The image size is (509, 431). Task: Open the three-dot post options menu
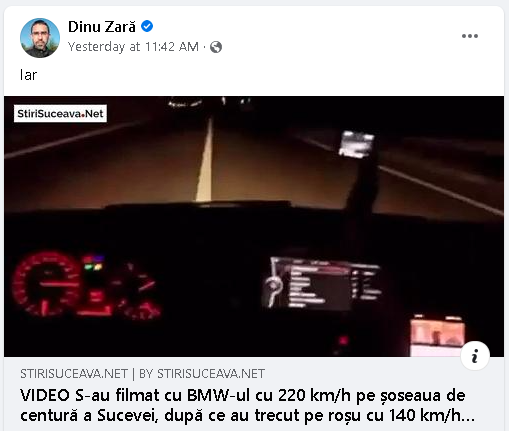[x=470, y=36]
